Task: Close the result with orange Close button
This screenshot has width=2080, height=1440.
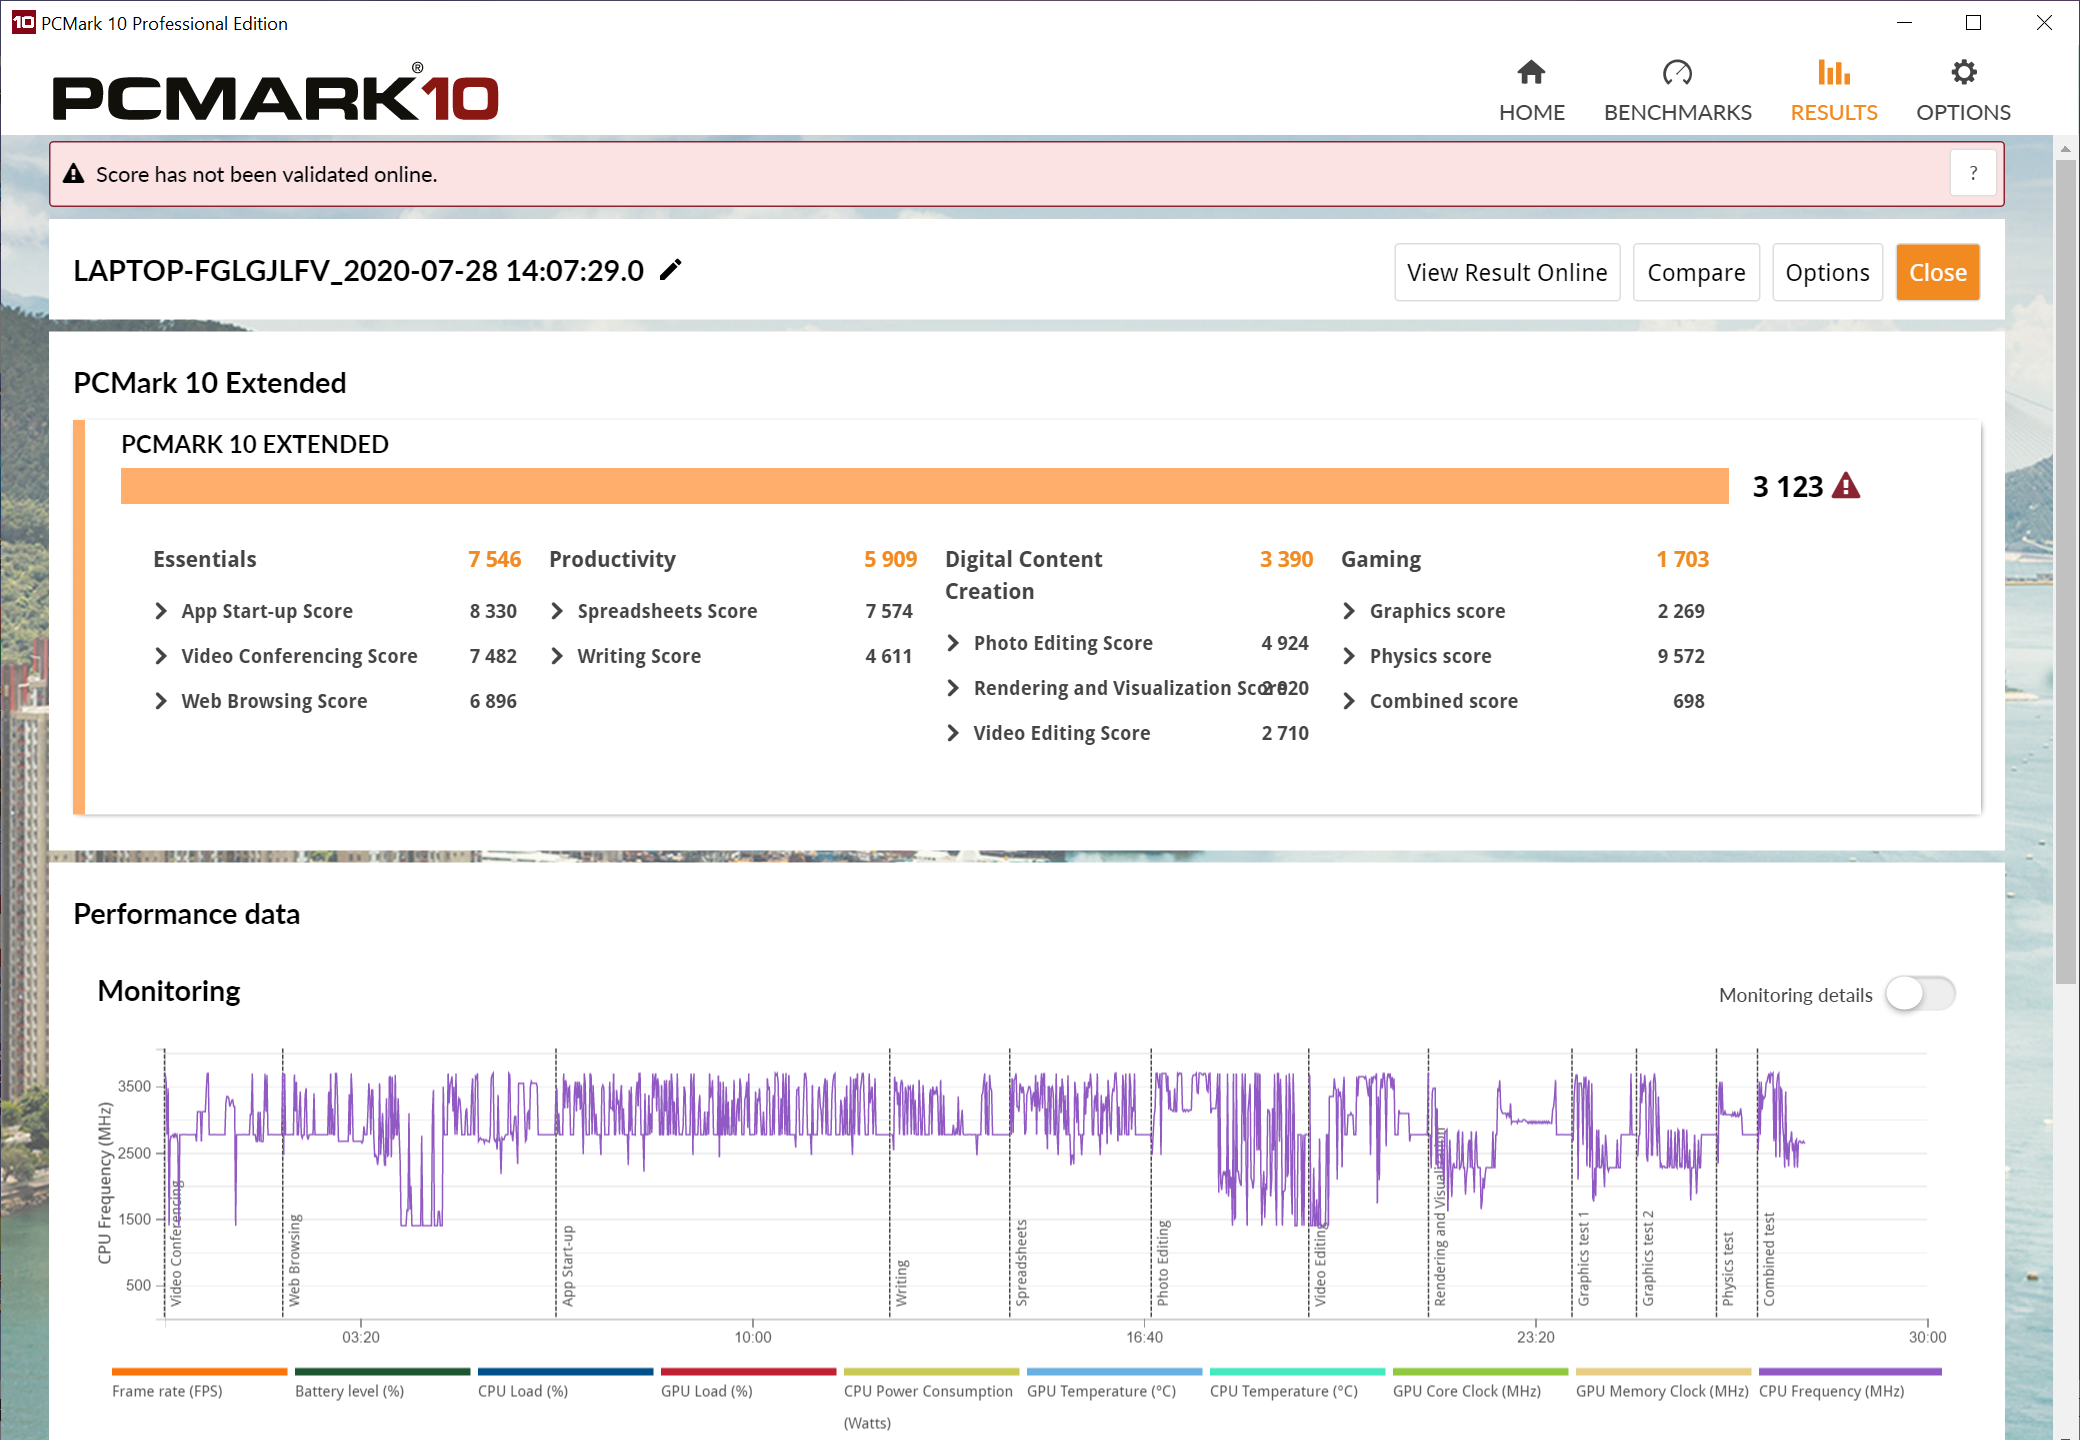Action: pyautogui.click(x=1937, y=272)
